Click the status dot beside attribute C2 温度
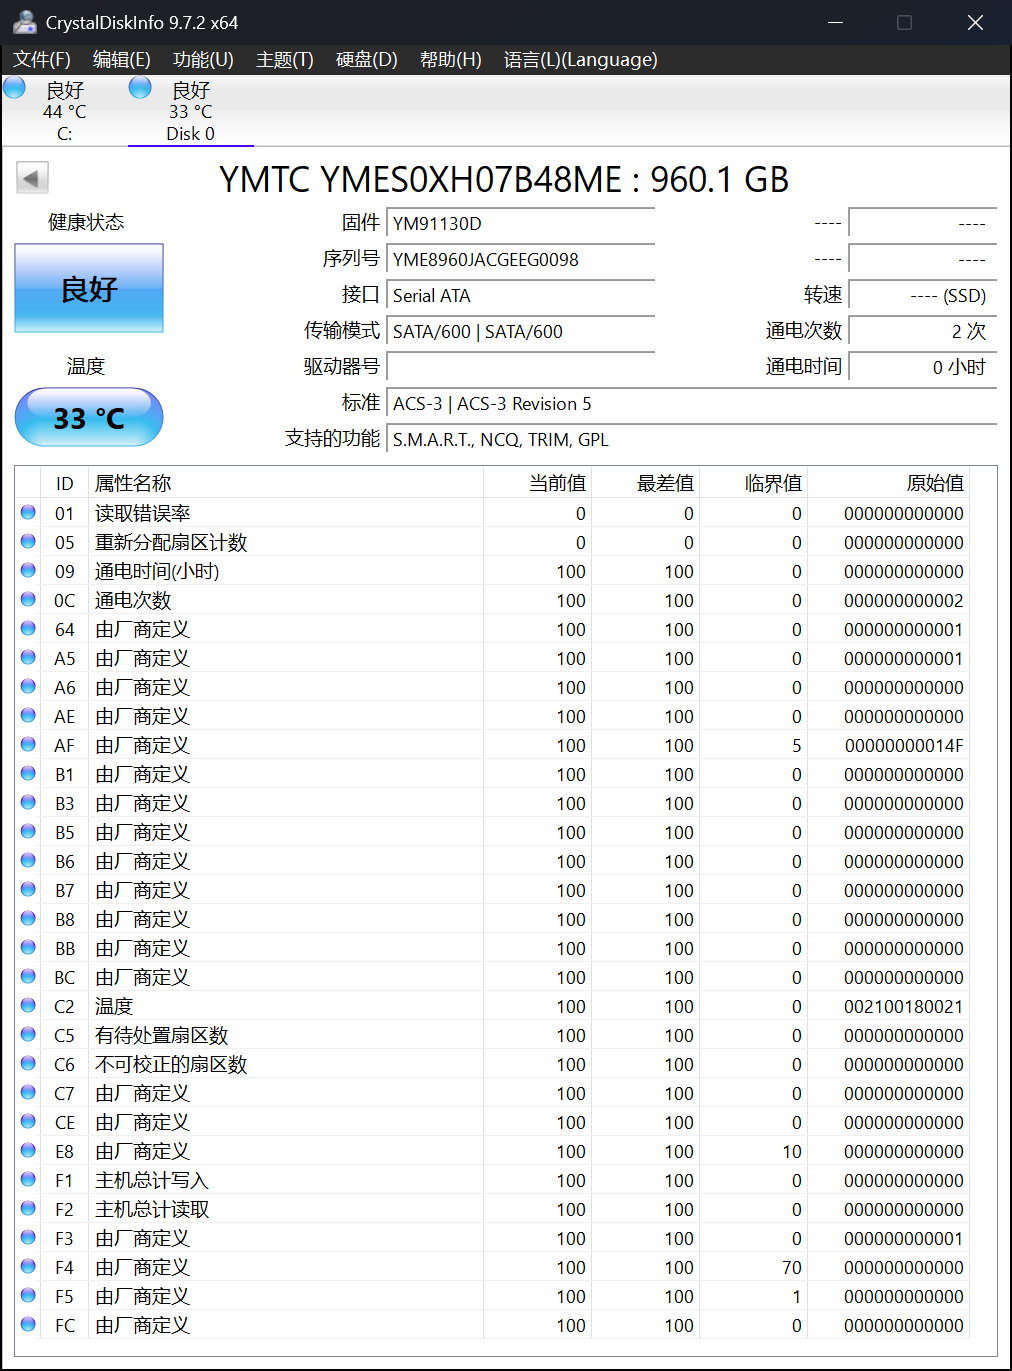Viewport: 1012px width, 1371px height. [28, 1006]
